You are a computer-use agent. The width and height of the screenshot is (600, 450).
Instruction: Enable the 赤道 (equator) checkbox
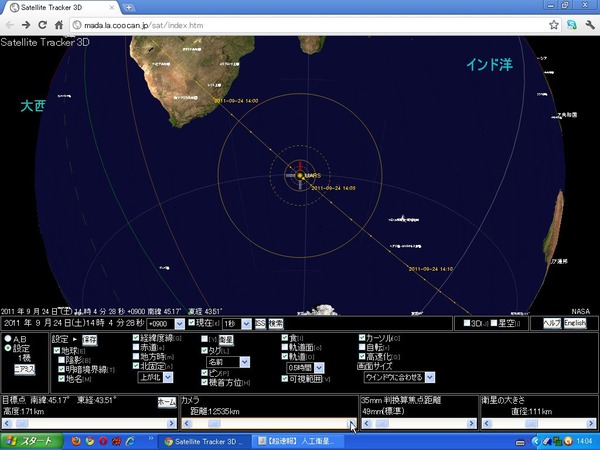click(x=136, y=347)
